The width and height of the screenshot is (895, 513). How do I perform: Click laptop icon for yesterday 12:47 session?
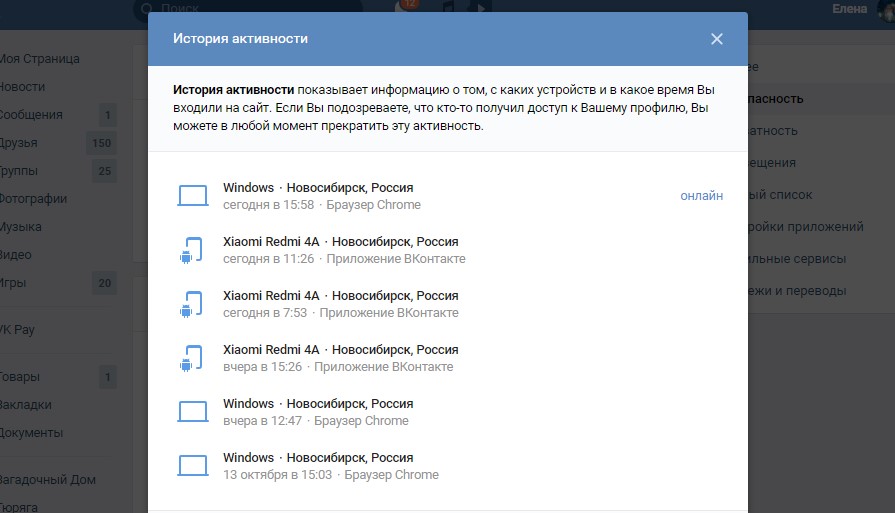point(192,412)
